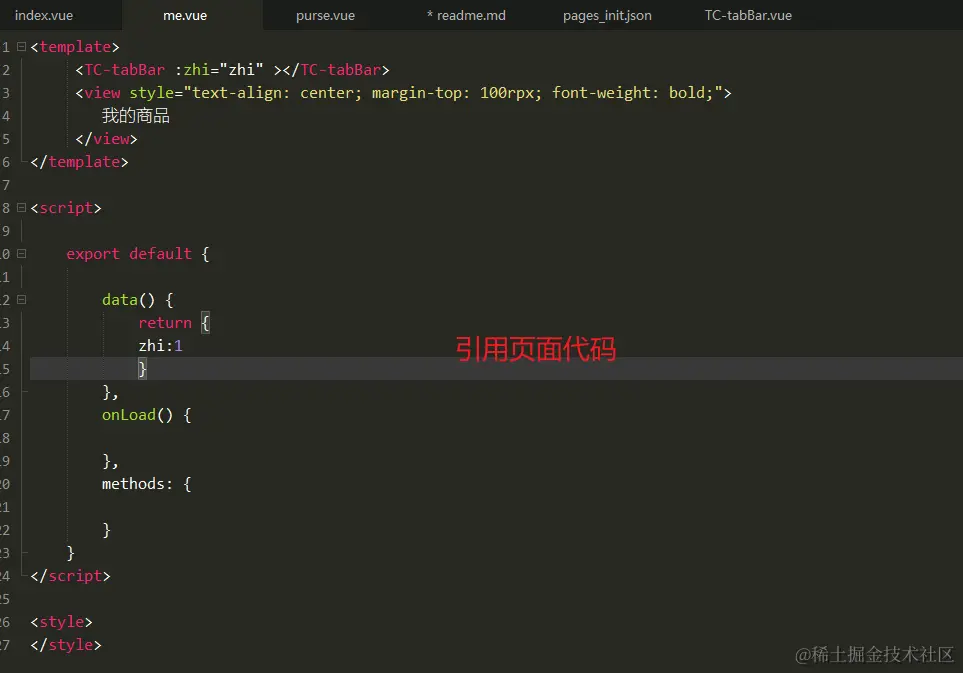Click the closing style tag

pos(66,645)
